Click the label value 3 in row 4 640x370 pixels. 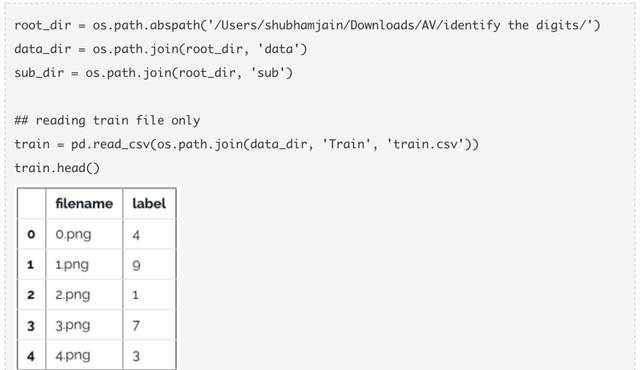point(149,356)
